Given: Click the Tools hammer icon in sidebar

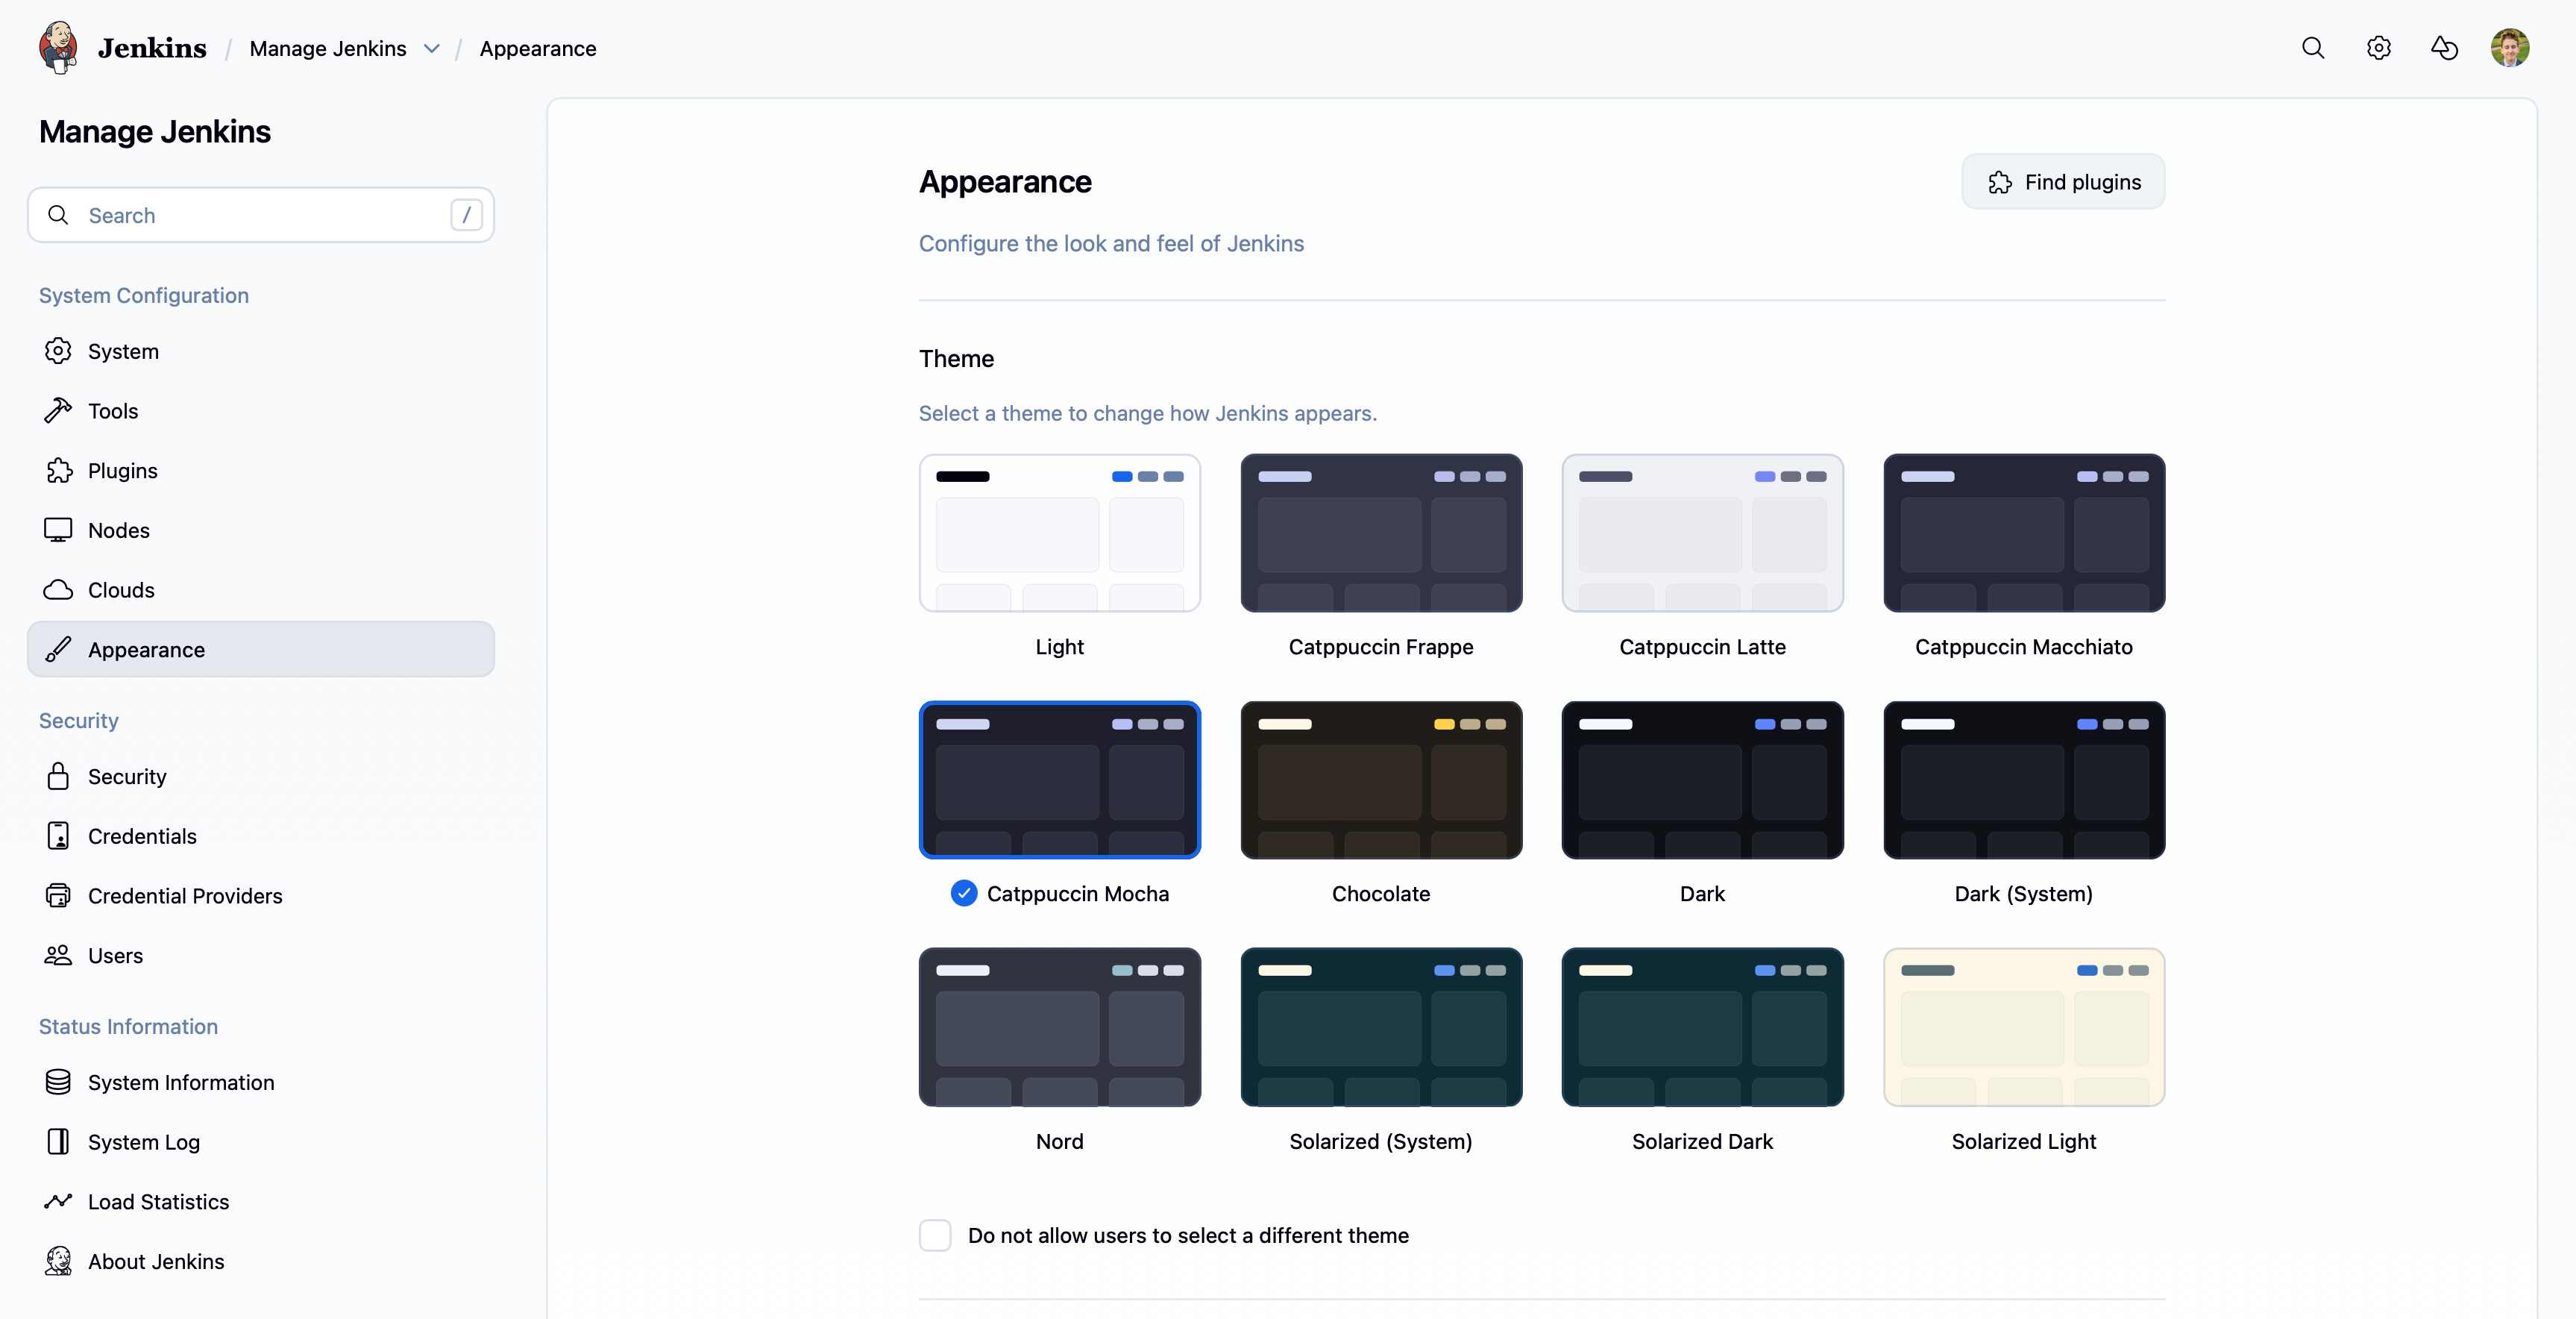Looking at the screenshot, I should 58,411.
